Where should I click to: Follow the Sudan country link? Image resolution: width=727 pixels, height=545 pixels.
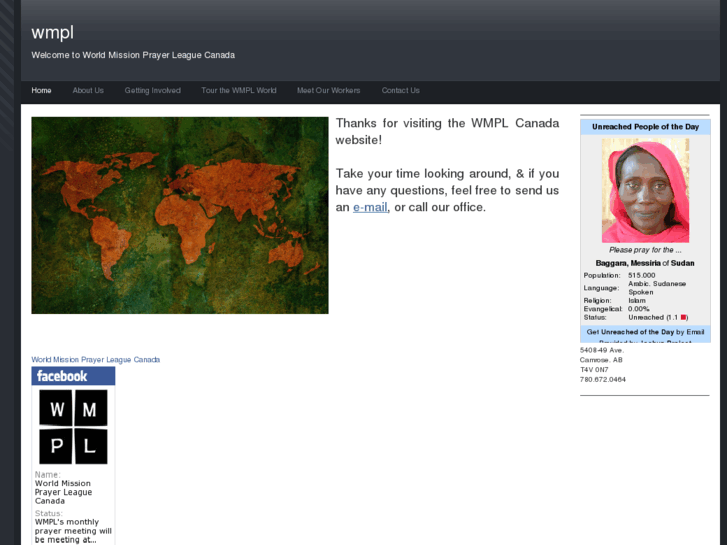[682, 263]
